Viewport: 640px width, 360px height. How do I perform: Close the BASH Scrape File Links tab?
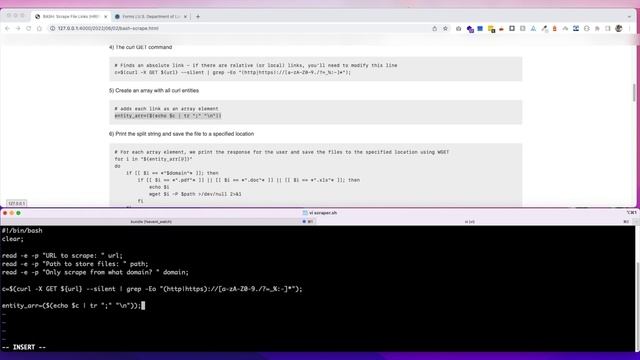[105, 17]
